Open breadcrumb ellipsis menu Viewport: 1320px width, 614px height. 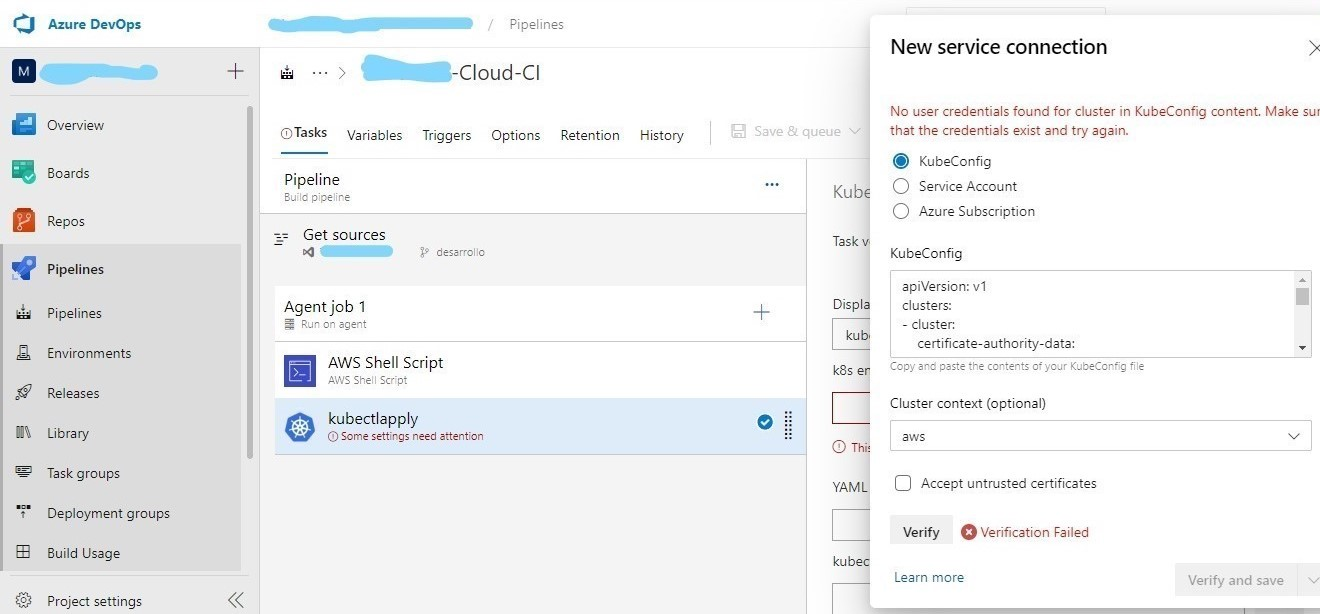click(320, 73)
